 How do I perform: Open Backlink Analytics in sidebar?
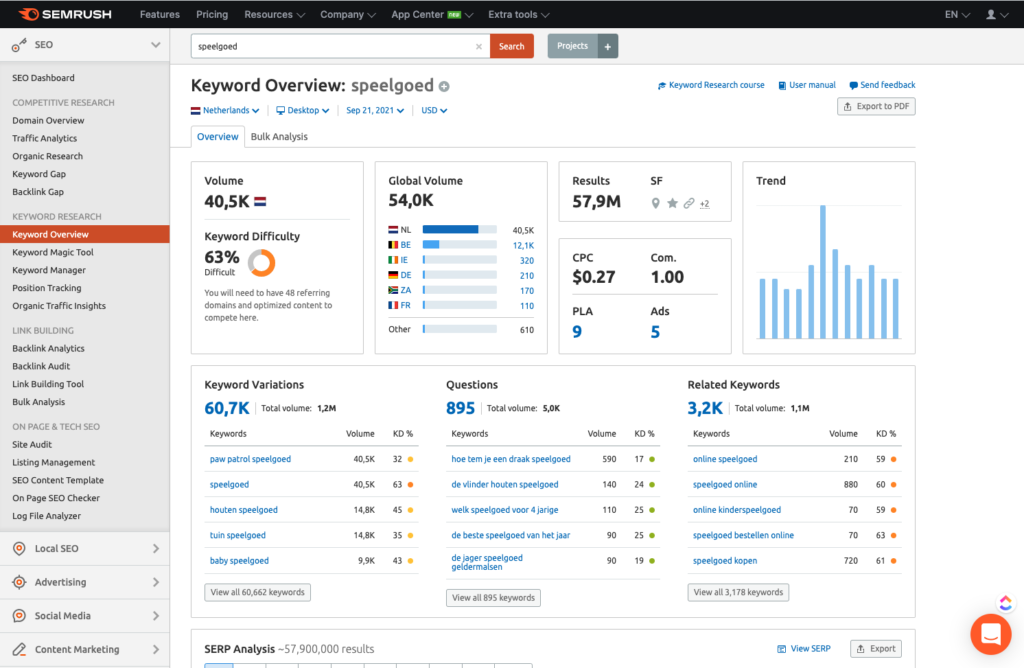(x=48, y=348)
